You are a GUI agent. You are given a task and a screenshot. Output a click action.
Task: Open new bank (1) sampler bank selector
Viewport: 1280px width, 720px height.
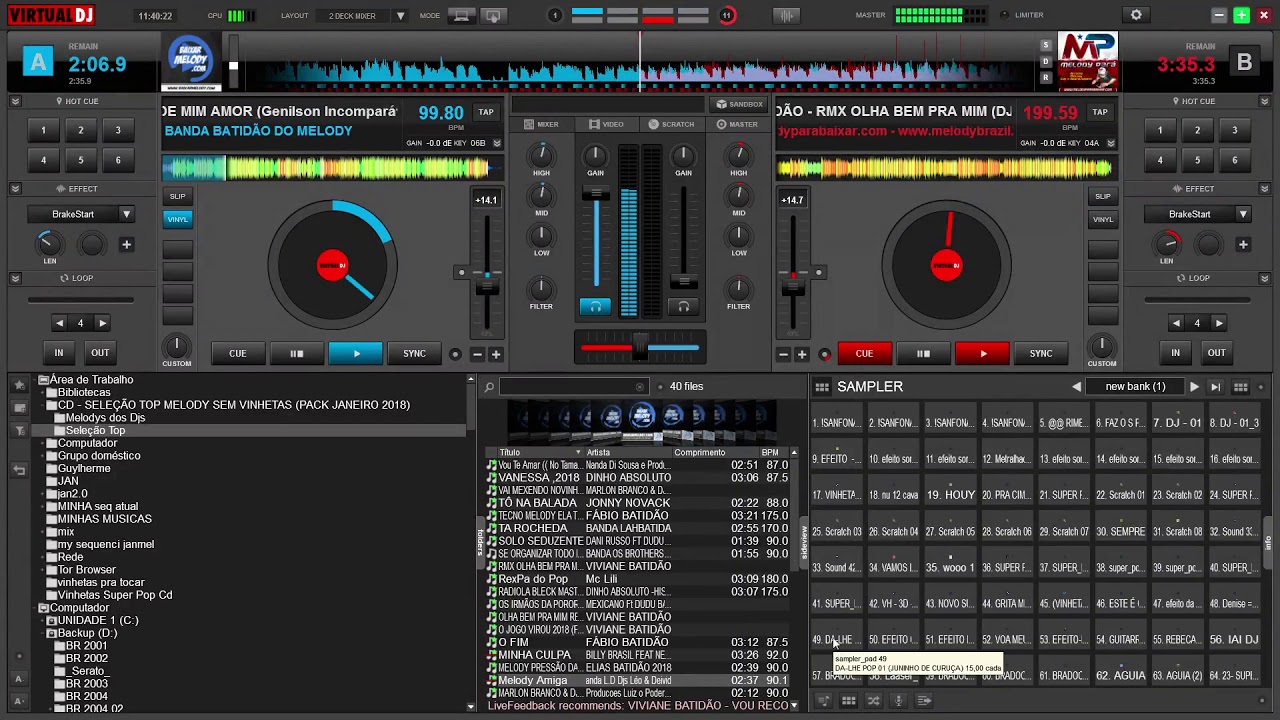tap(1135, 387)
